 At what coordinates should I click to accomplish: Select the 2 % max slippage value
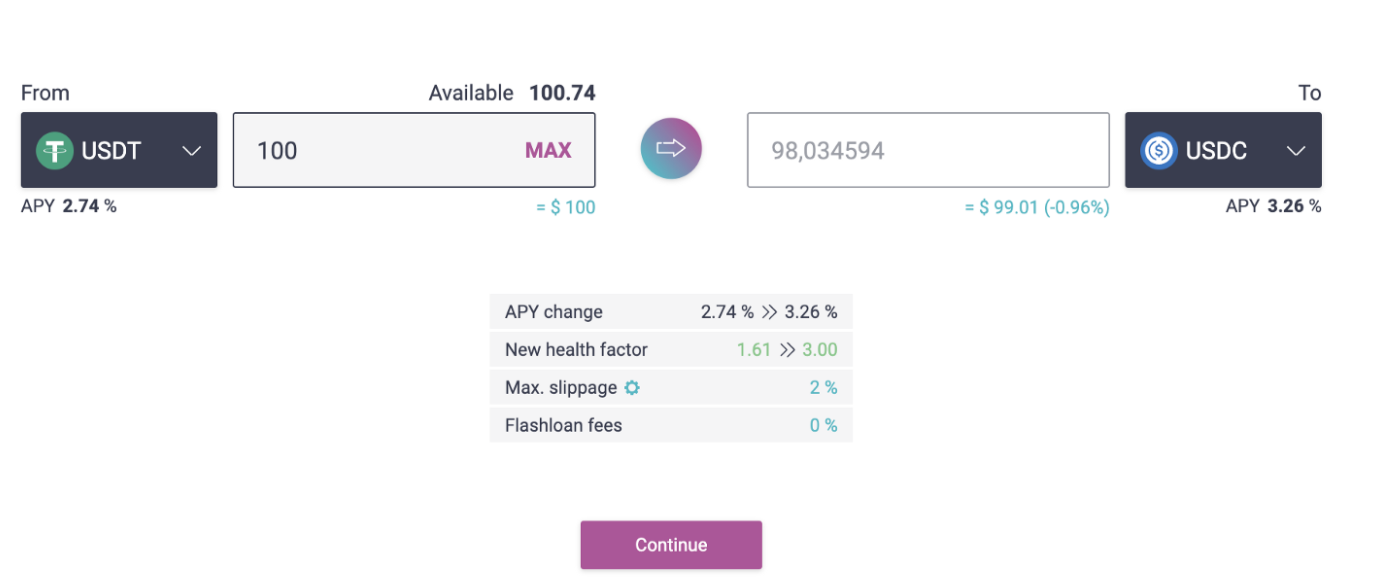point(823,387)
